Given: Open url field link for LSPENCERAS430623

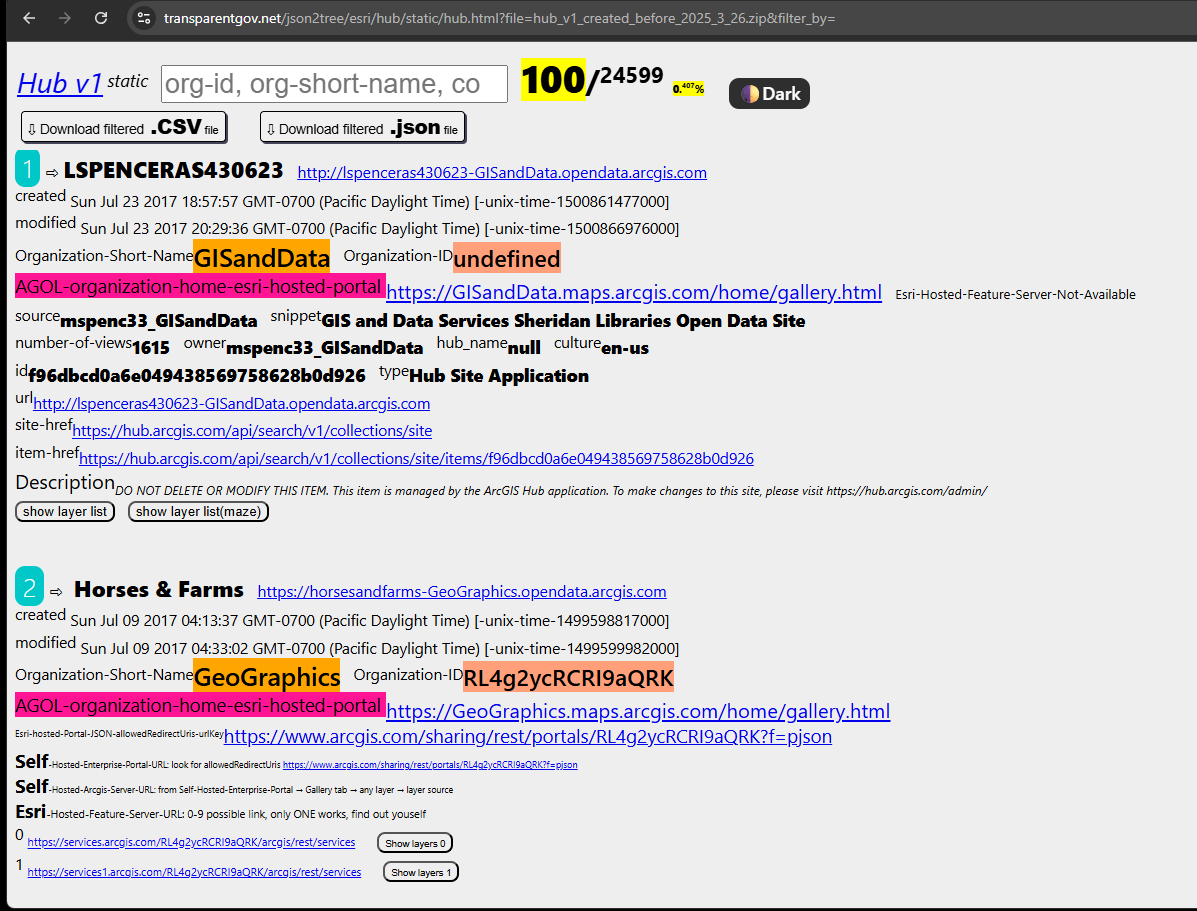Looking at the screenshot, I should [x=231, y=403].
